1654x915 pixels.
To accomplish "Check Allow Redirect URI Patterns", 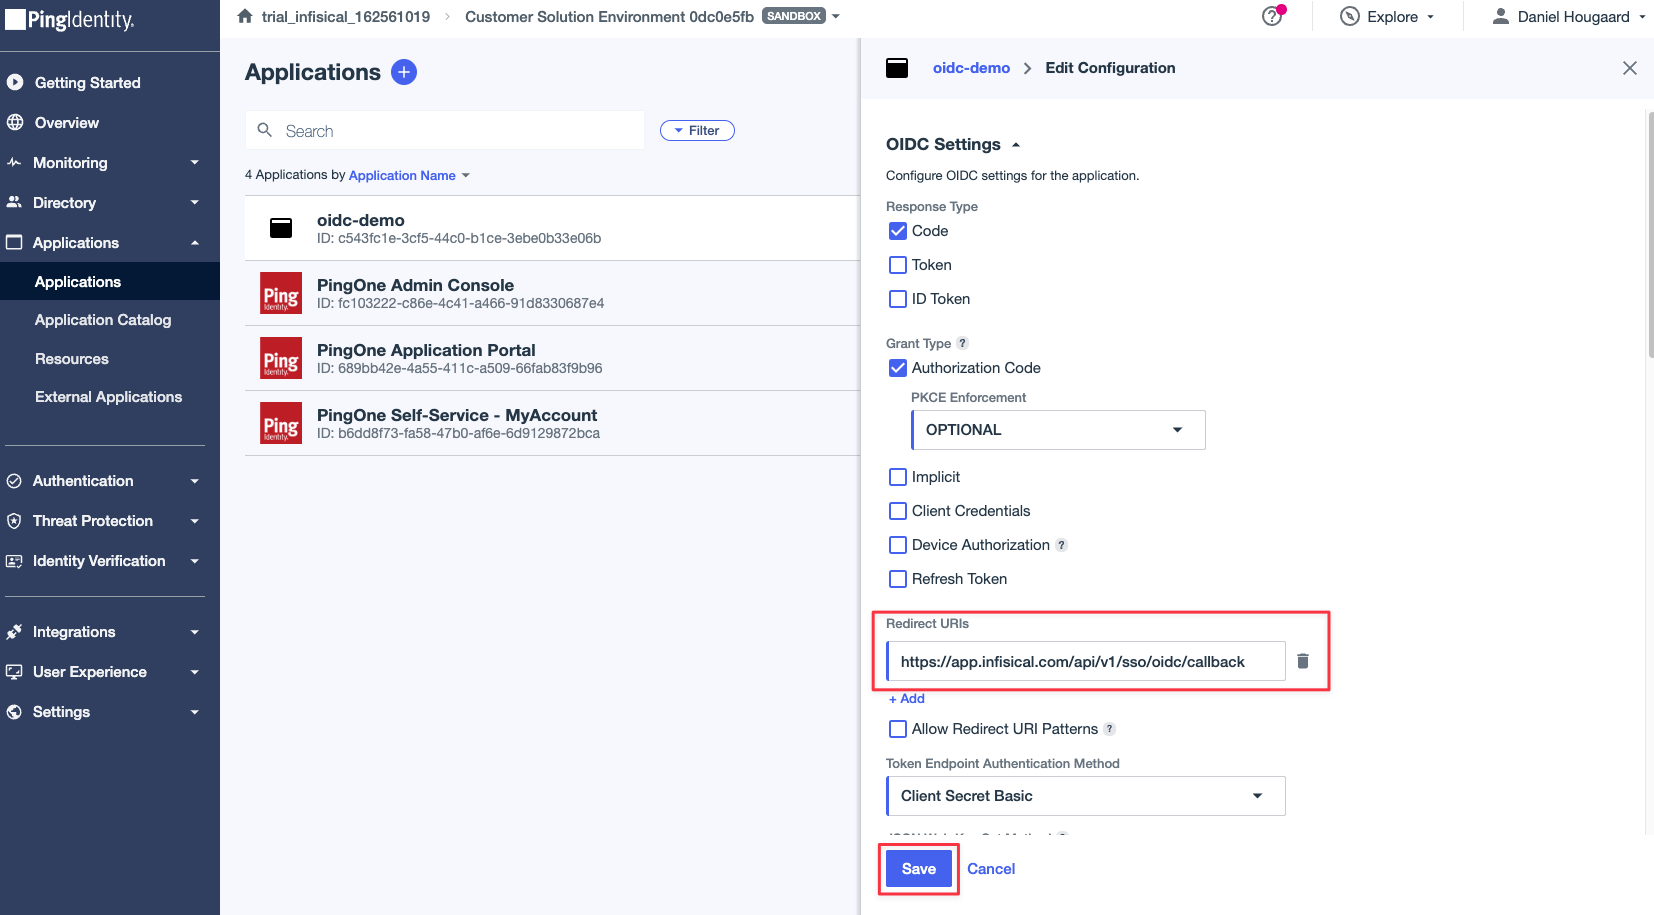I will click(x=898, y=729).
